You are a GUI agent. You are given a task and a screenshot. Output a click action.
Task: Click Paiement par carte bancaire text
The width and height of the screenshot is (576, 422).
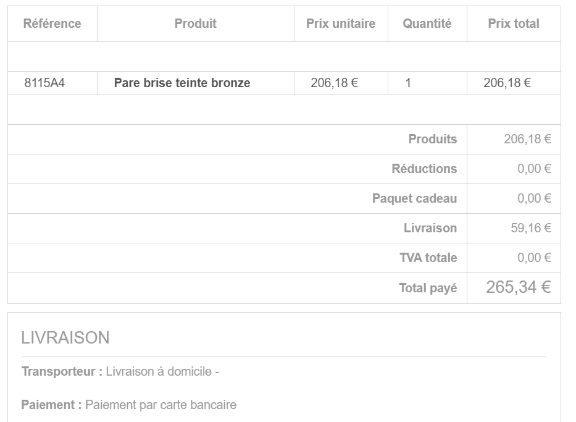tap(161, 405)
